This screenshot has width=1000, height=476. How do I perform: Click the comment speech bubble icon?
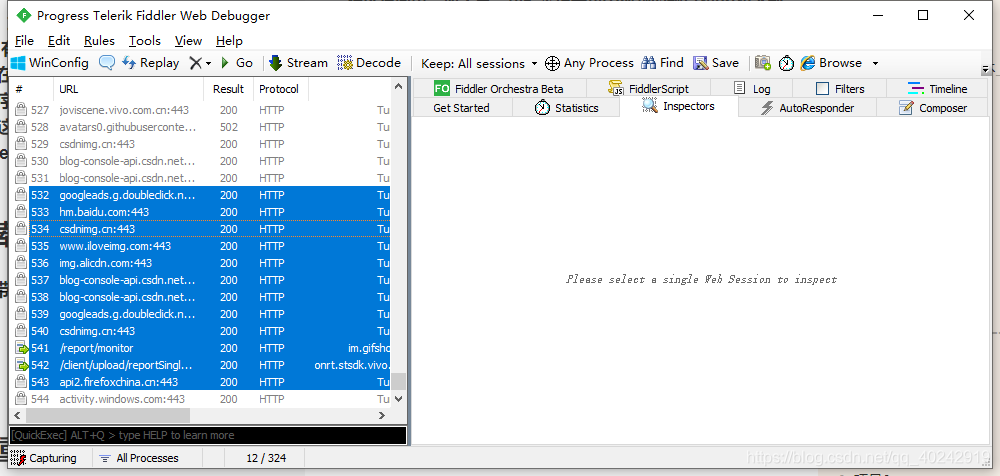click(x=107, y=63)
